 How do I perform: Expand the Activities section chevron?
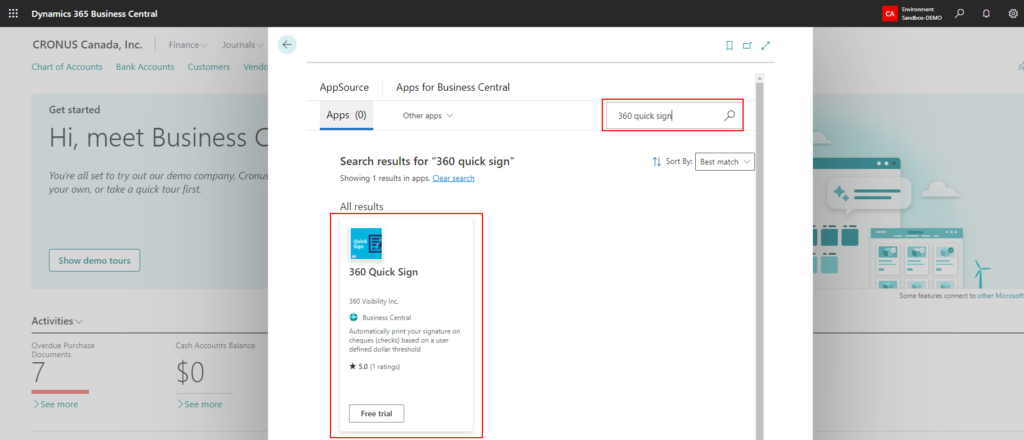pyautogui.click(x=79, y=321)
